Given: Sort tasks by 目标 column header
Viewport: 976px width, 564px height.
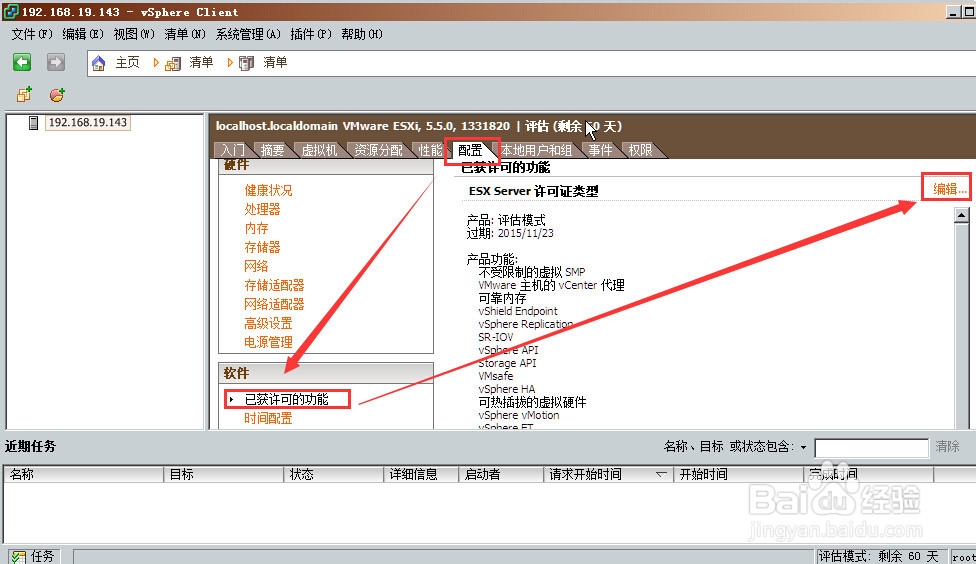Looking at the screenshot, I should point(223,474).
